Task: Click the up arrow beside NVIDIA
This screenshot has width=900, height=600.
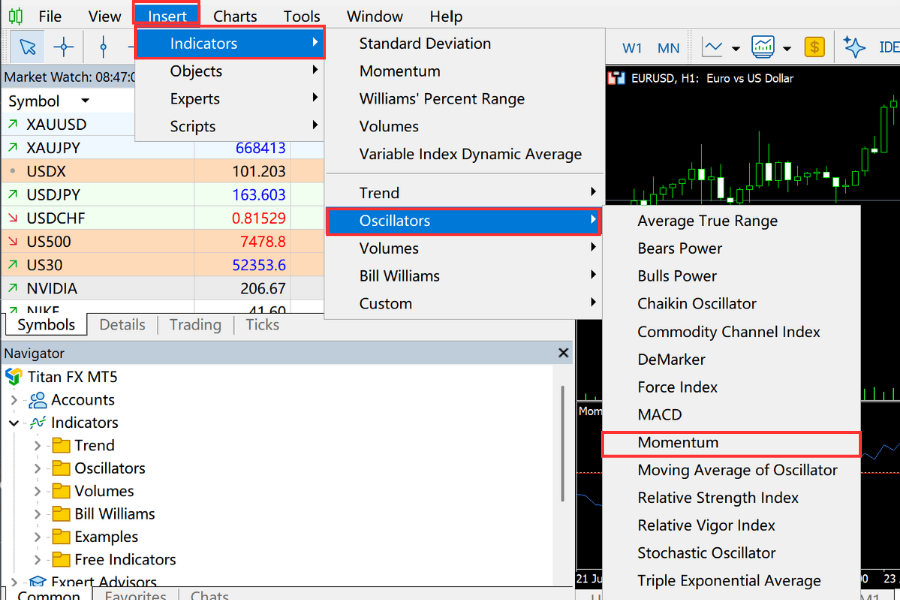Action: [x=13, y=288]
